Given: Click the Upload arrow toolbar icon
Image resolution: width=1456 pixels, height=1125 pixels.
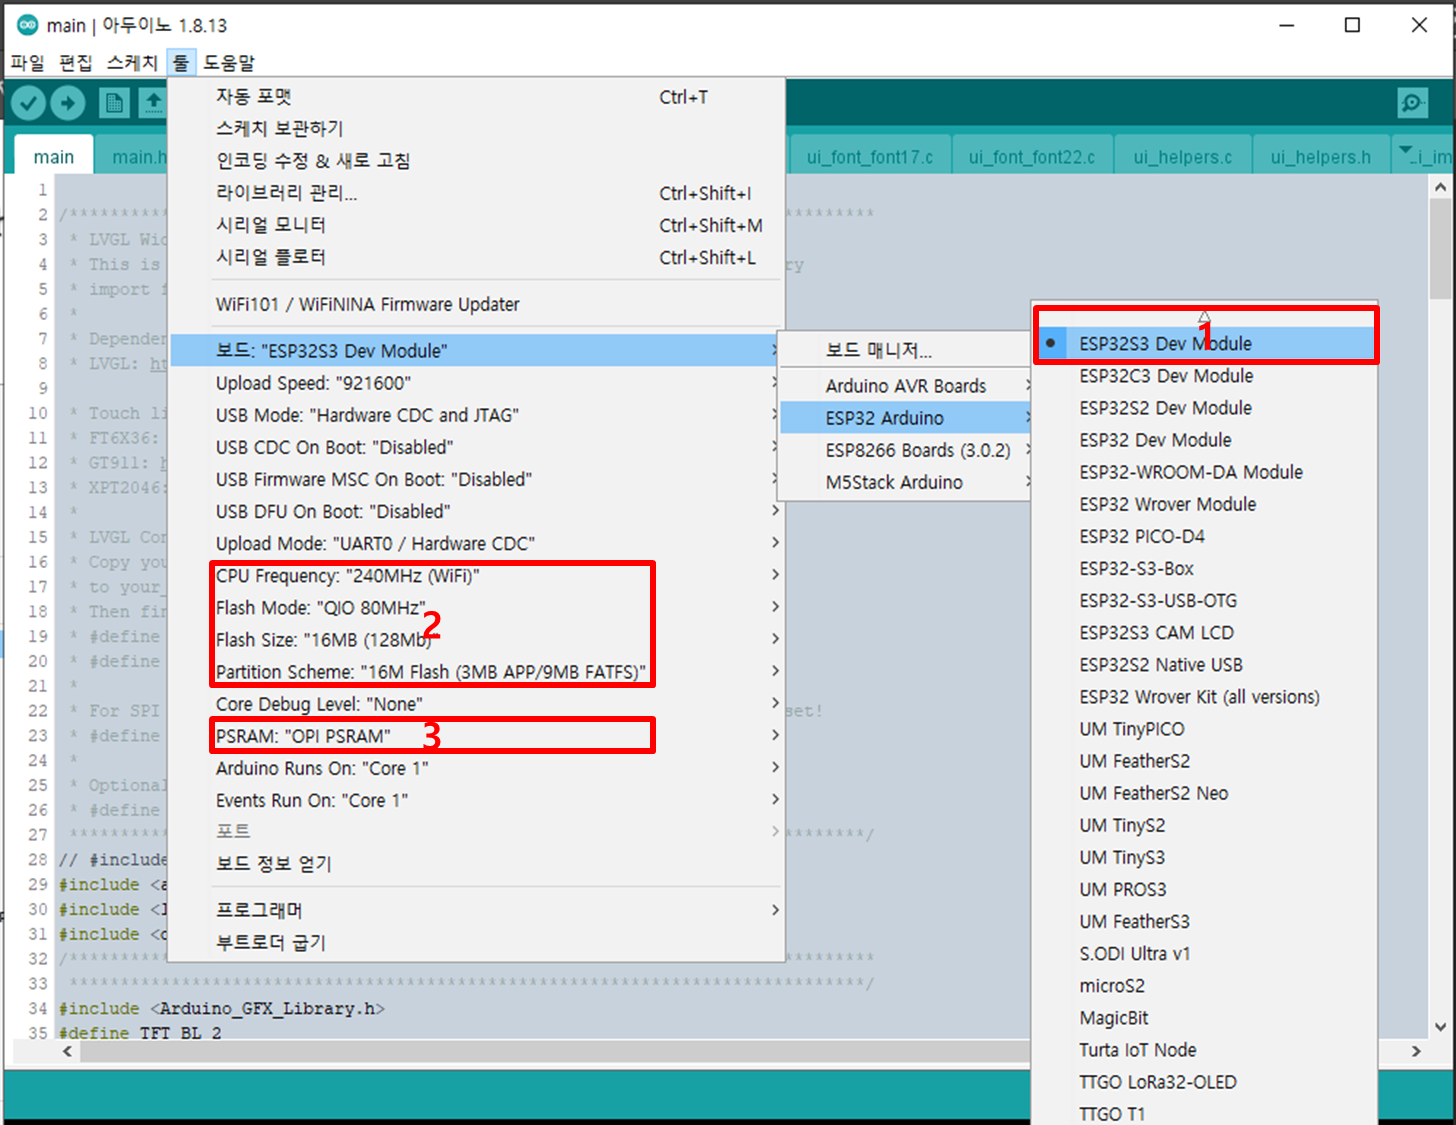Looking at the screenshot, I should coord(68,103).
